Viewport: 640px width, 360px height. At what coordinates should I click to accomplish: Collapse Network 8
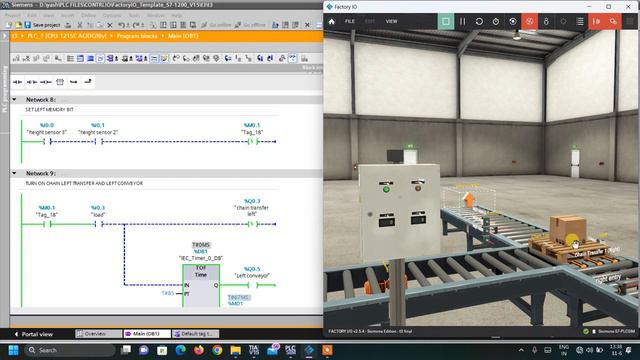pyautogui.click(x=14, y=100)
